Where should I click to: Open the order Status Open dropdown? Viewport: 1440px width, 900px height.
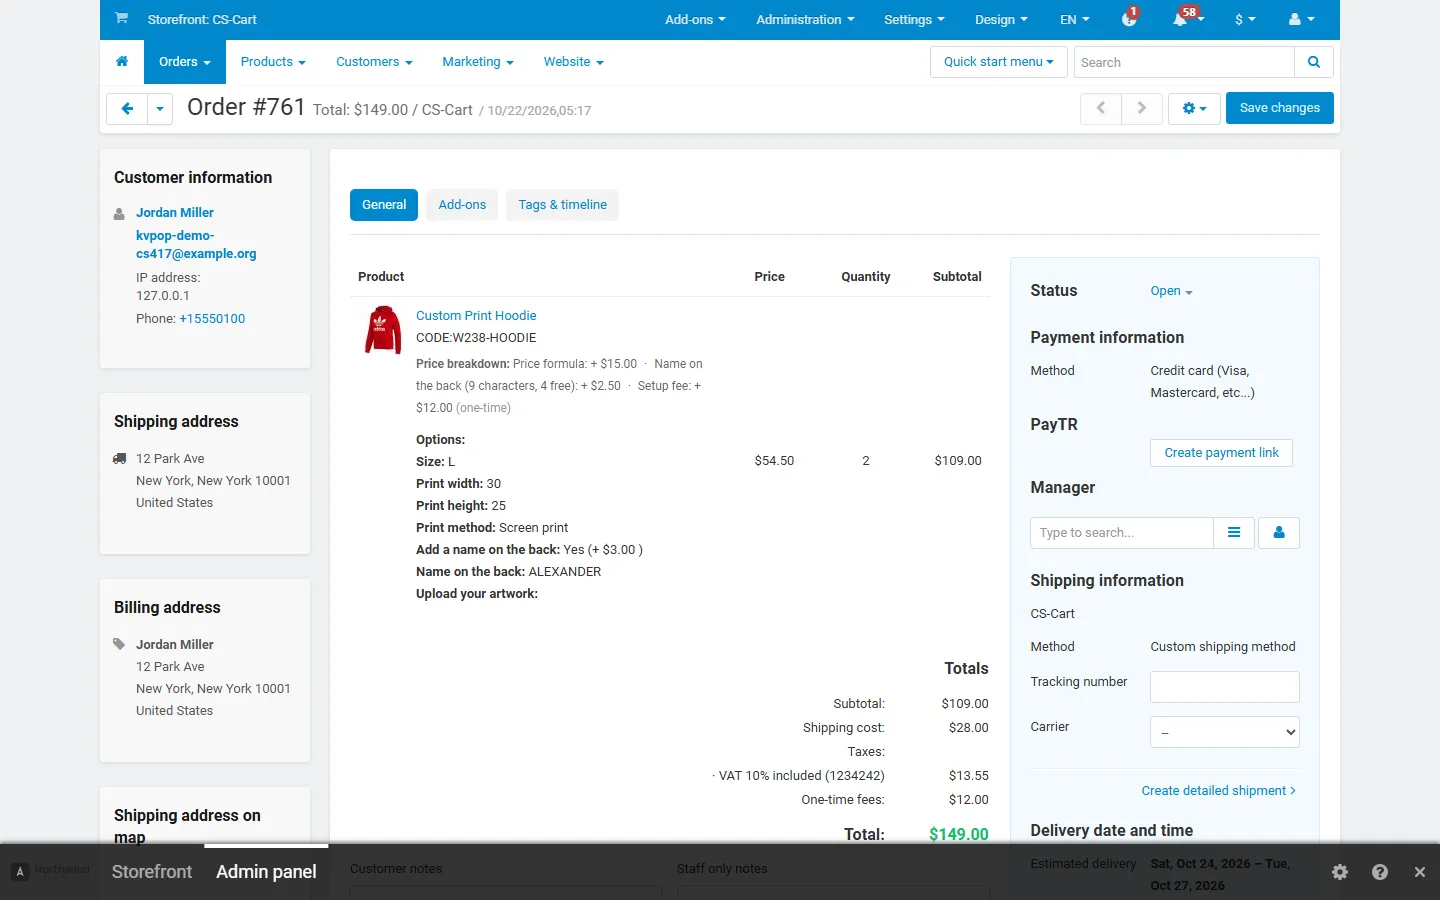tap(1171, 291)
